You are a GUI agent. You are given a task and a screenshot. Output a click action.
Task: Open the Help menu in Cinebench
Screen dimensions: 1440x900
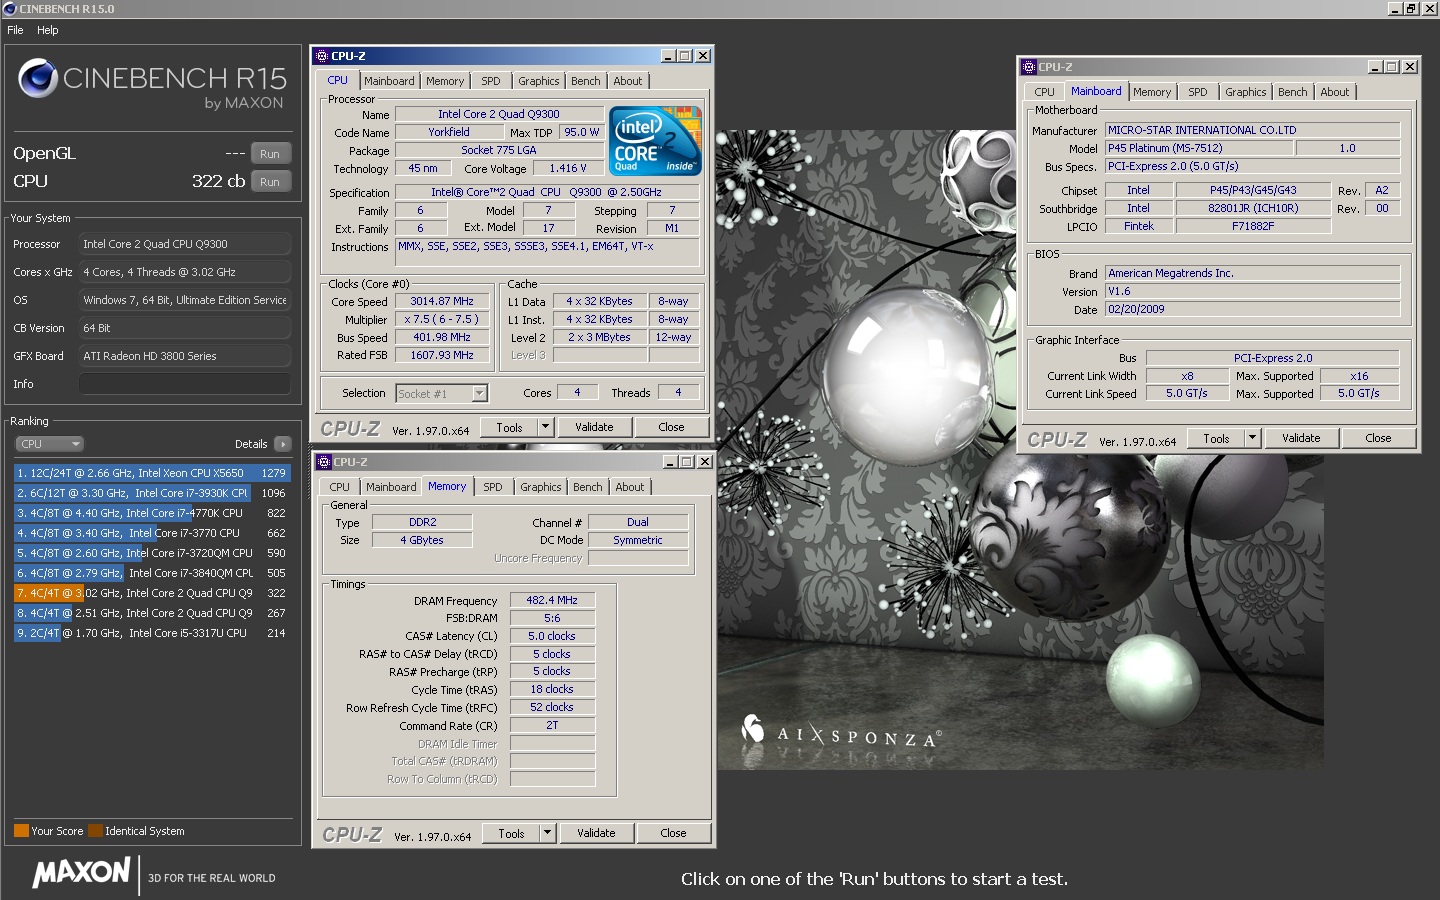coord(48,30)
